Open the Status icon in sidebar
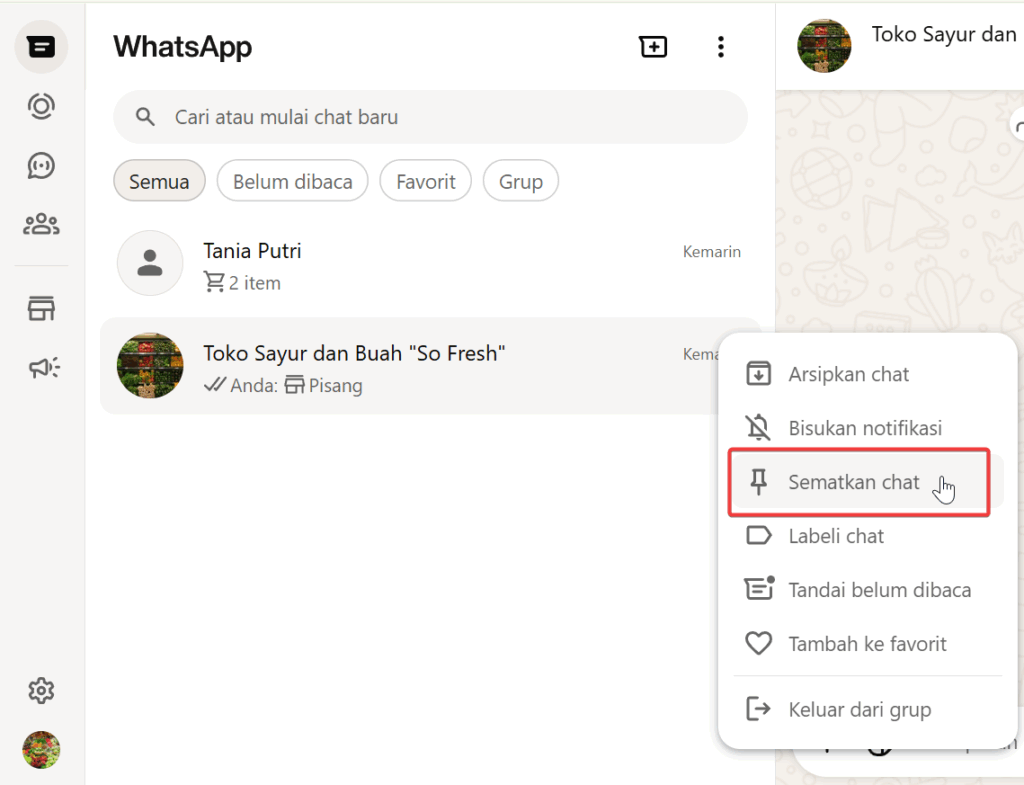Viewport: 1024px width, 785px height. [x=41, y=106]
